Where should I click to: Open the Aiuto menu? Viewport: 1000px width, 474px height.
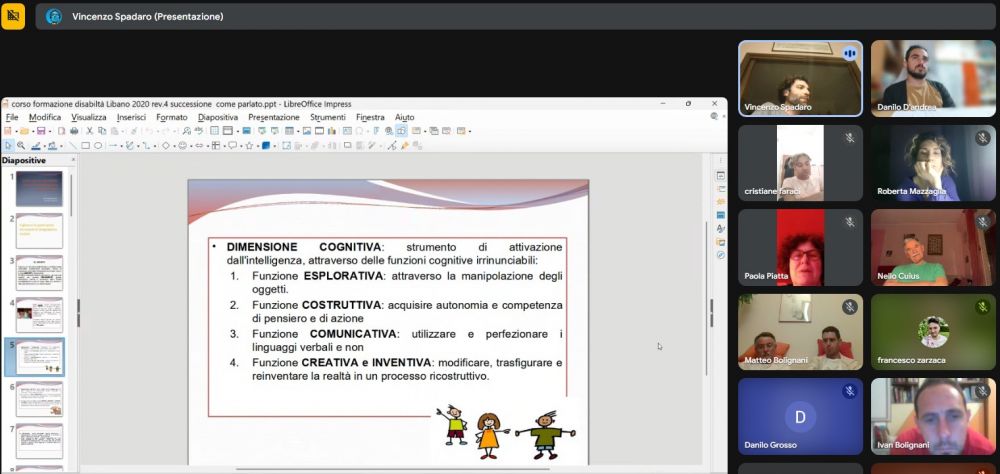pos(404,117)
